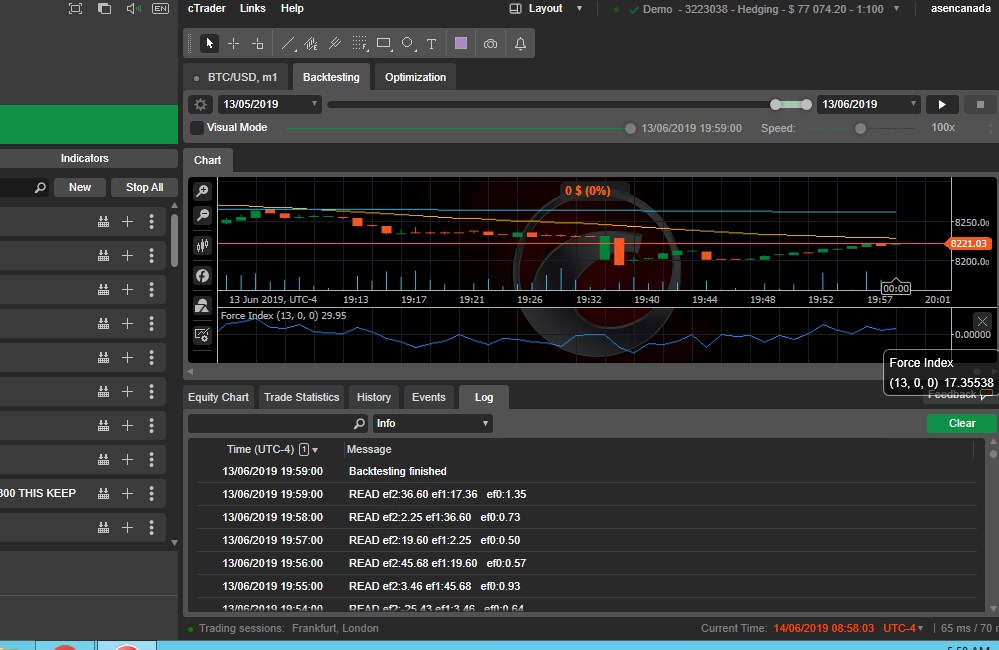The height and width of the screenshot is (650, 999).
Task: Click asencanada user account name
Action: point(960,9)
